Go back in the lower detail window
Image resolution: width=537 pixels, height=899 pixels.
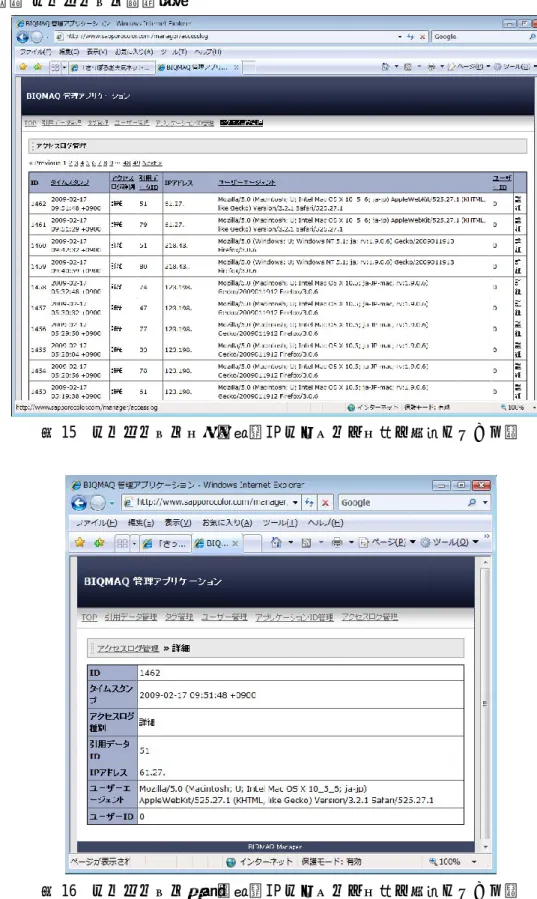[79, 503]
